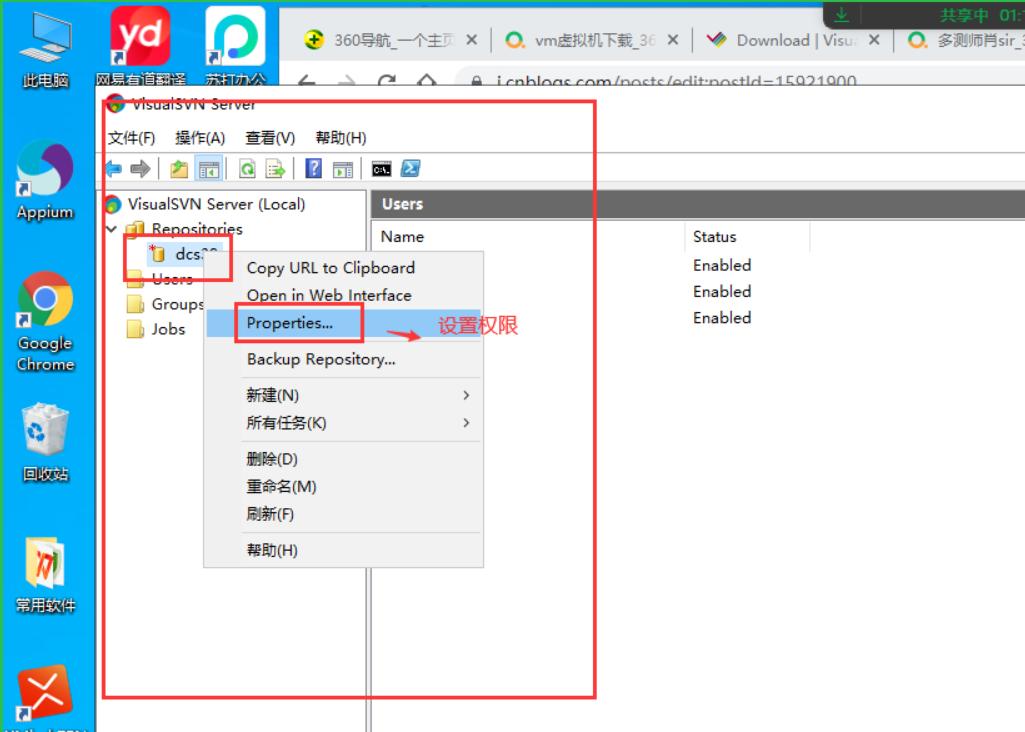1025x732 pixels.
Task: Click the Refresh toolbar icon
Action: 247,169
